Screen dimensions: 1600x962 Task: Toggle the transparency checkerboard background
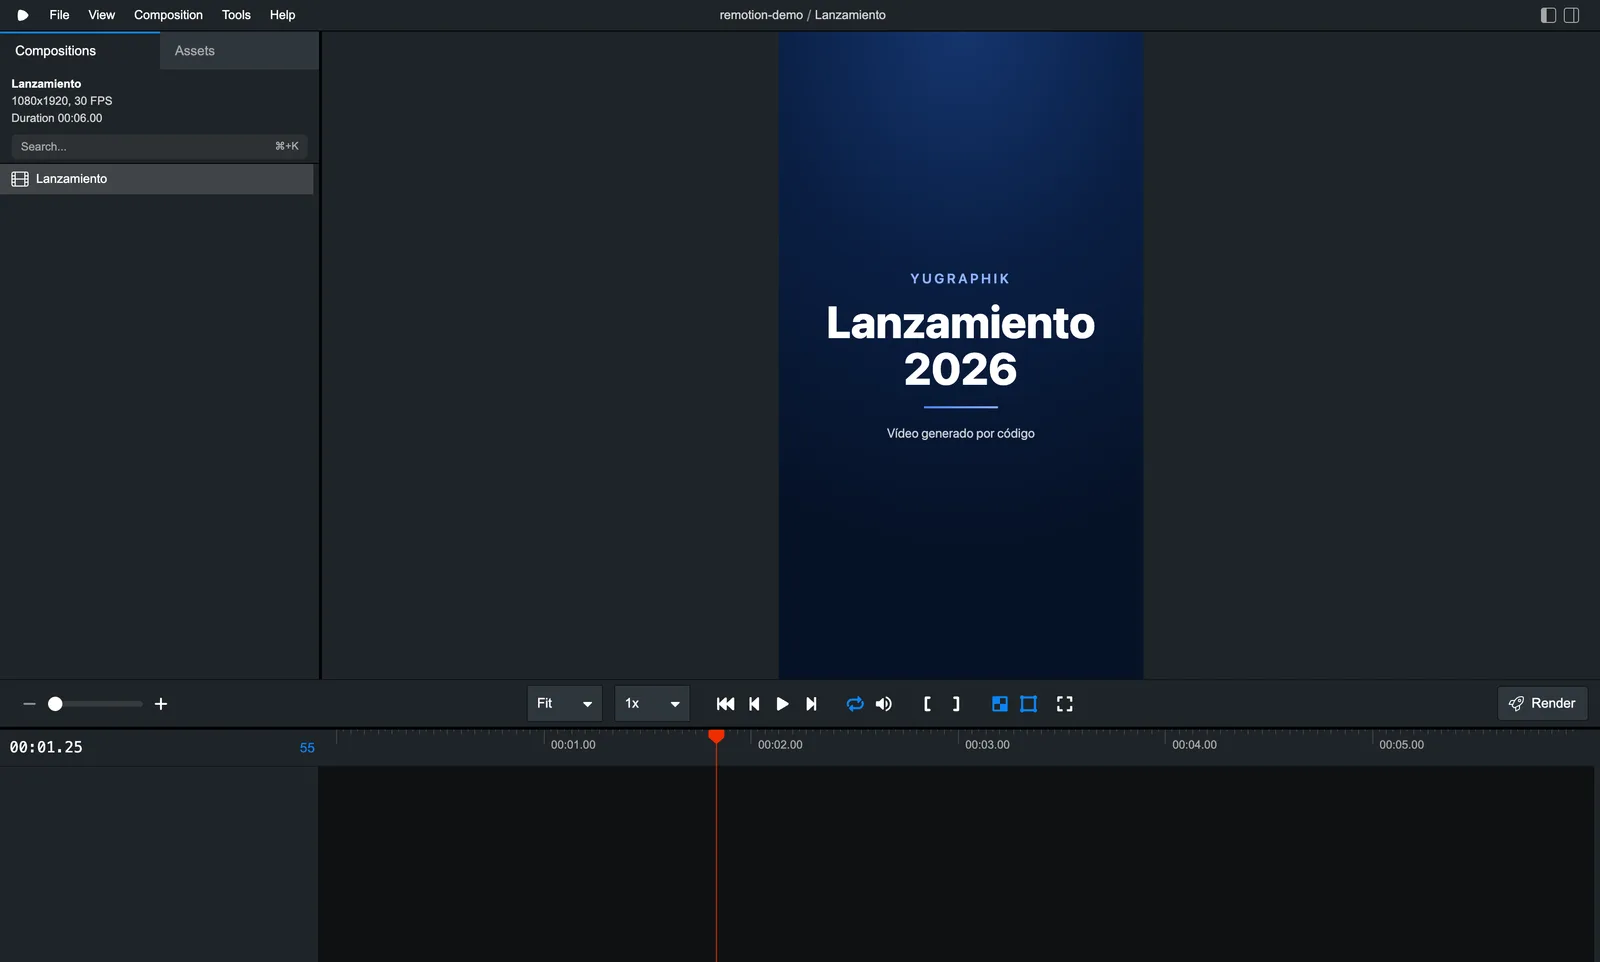click(x=999, y=704)
